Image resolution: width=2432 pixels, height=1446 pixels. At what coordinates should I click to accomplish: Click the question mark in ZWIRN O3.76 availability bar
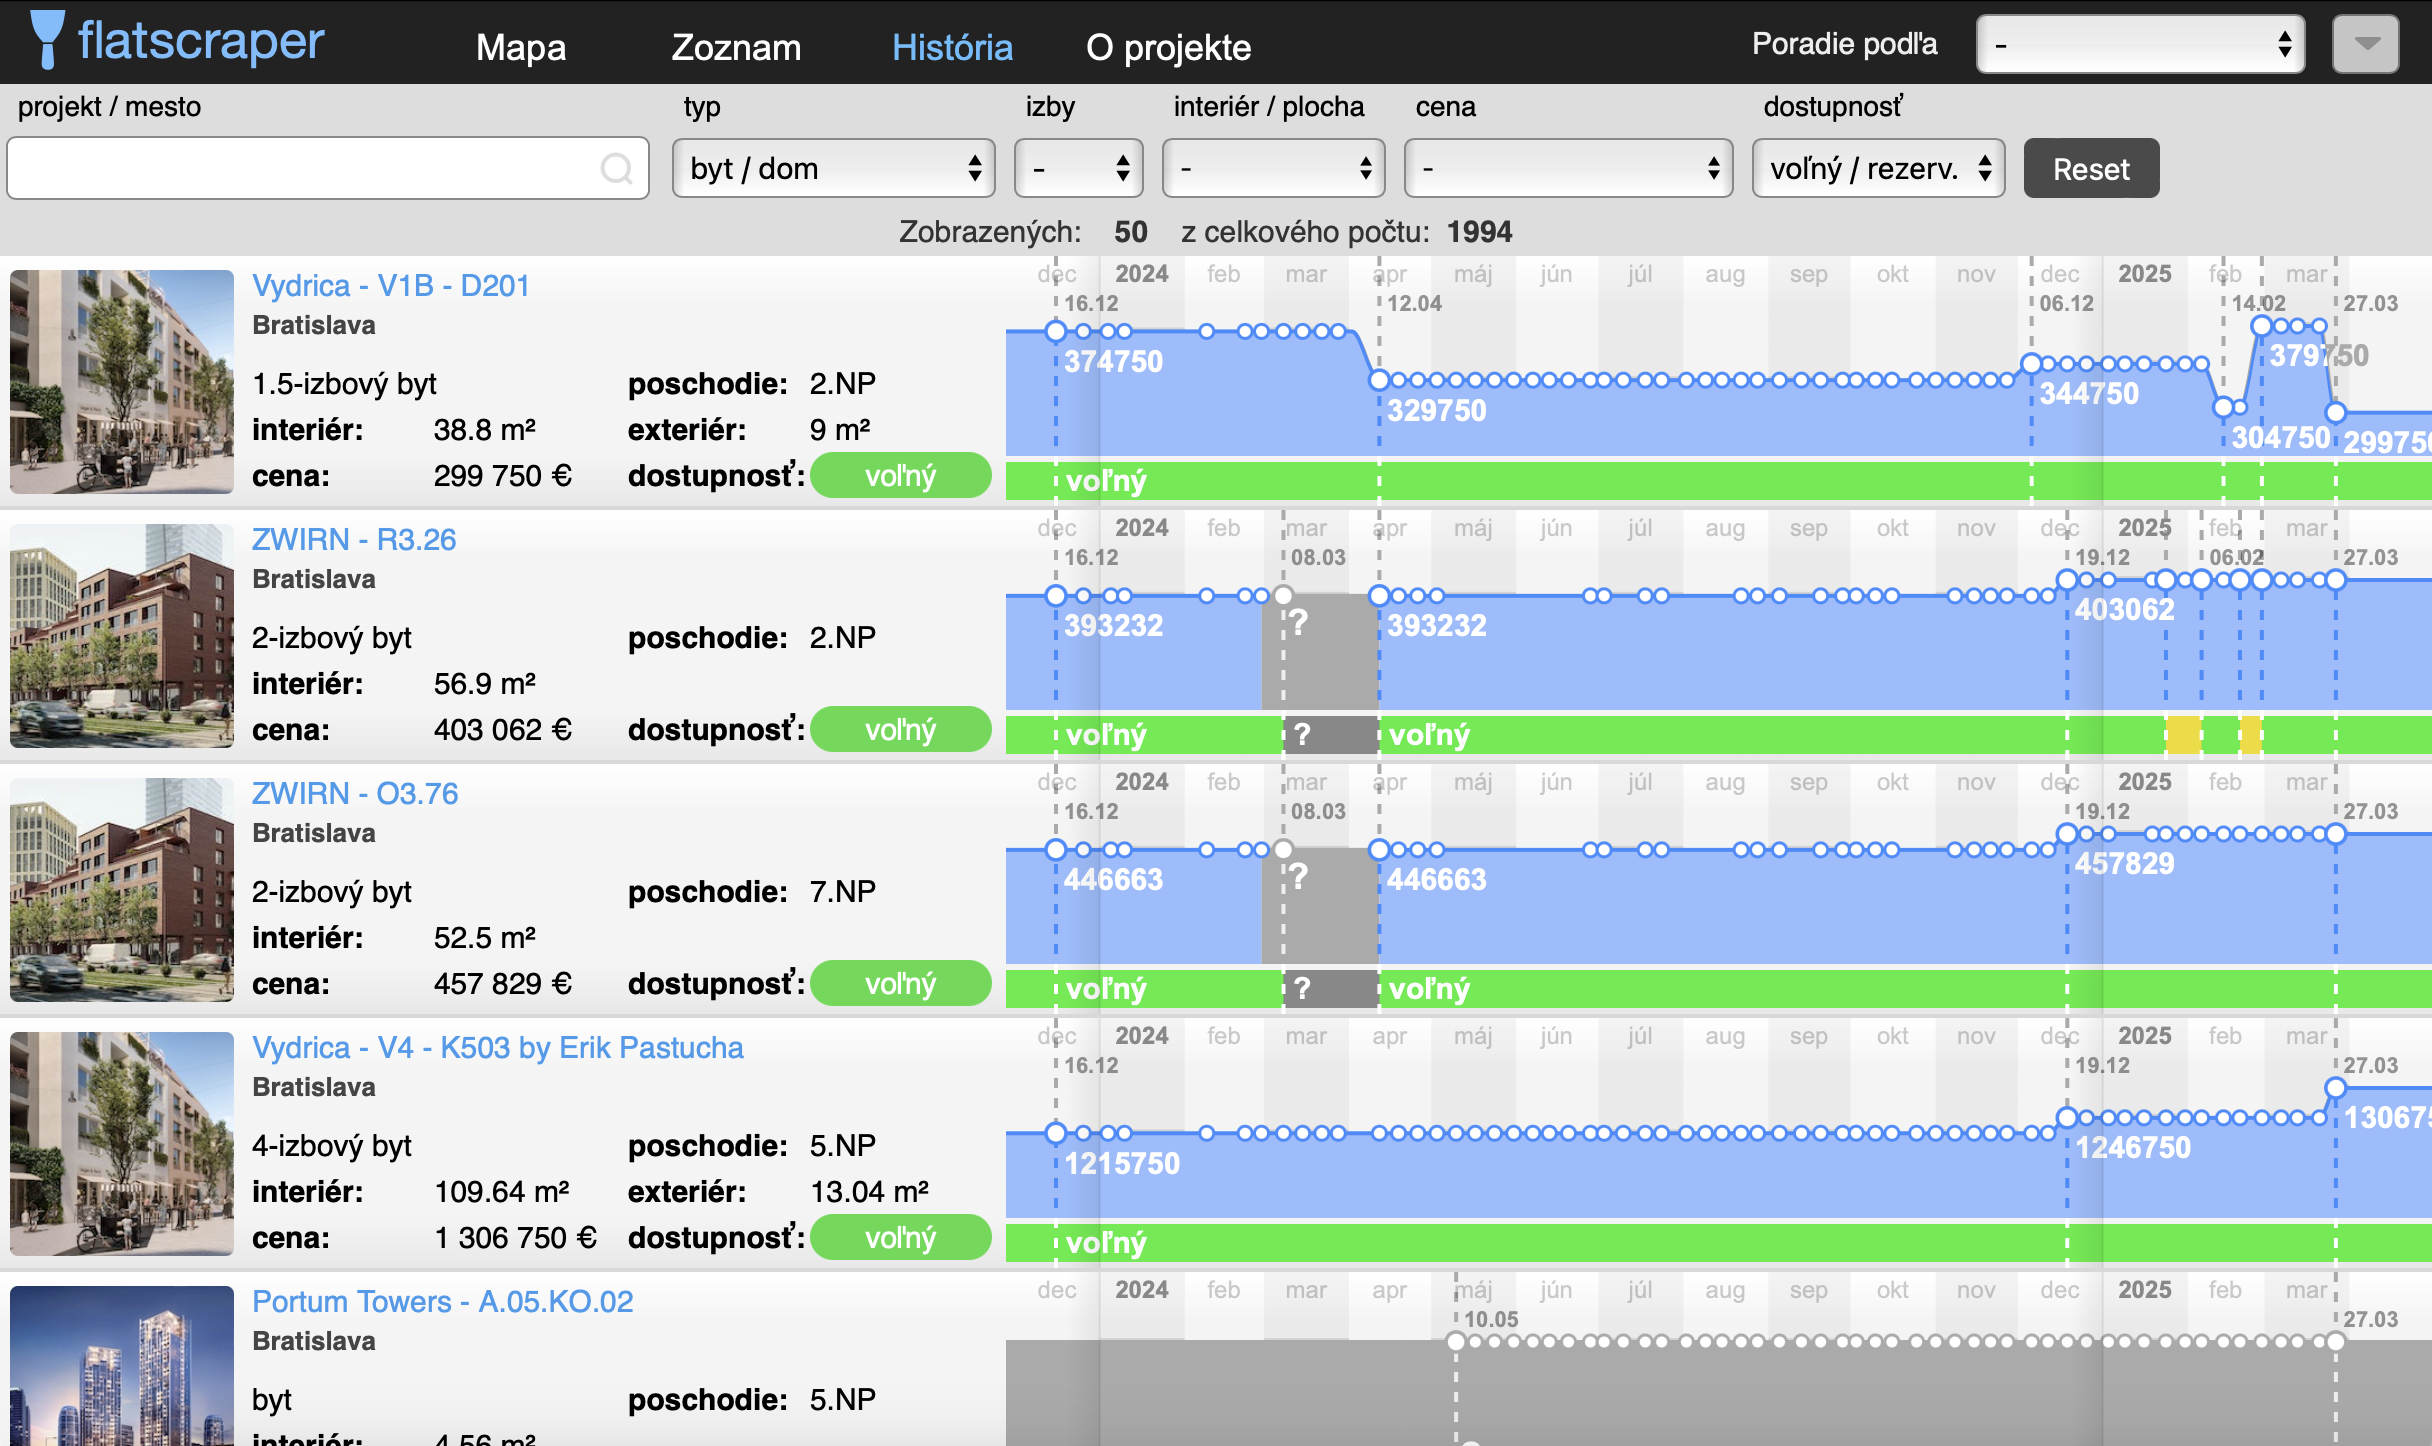point(1302,989)
